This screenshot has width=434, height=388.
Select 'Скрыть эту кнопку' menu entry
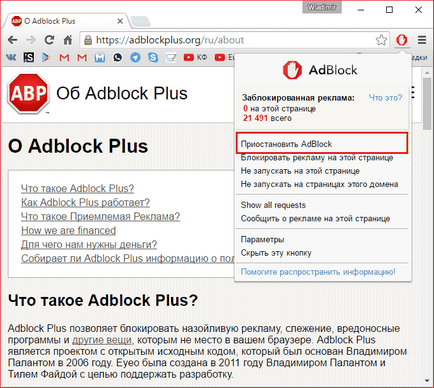point(276,253)
